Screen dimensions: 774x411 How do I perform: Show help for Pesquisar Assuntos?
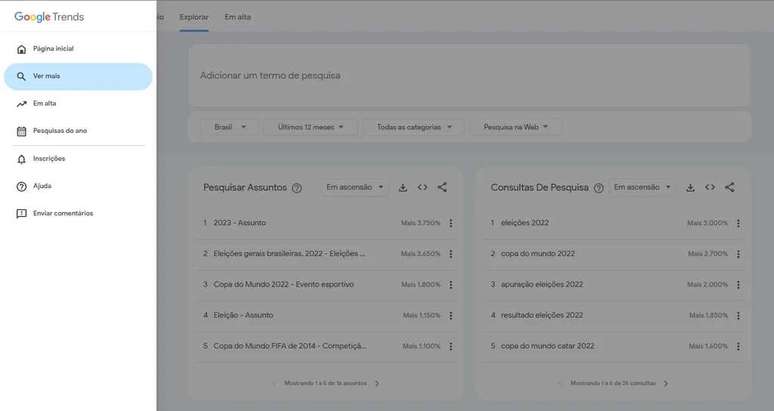click(297, 188)
